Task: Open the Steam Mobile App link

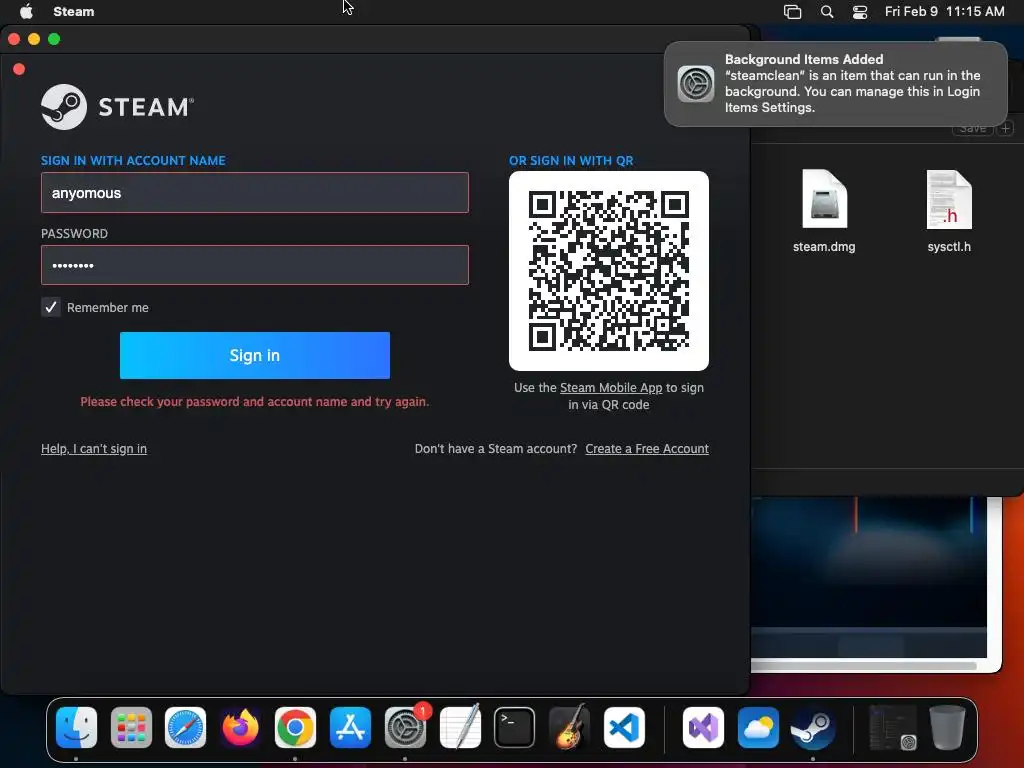Action: pos(611,387)
